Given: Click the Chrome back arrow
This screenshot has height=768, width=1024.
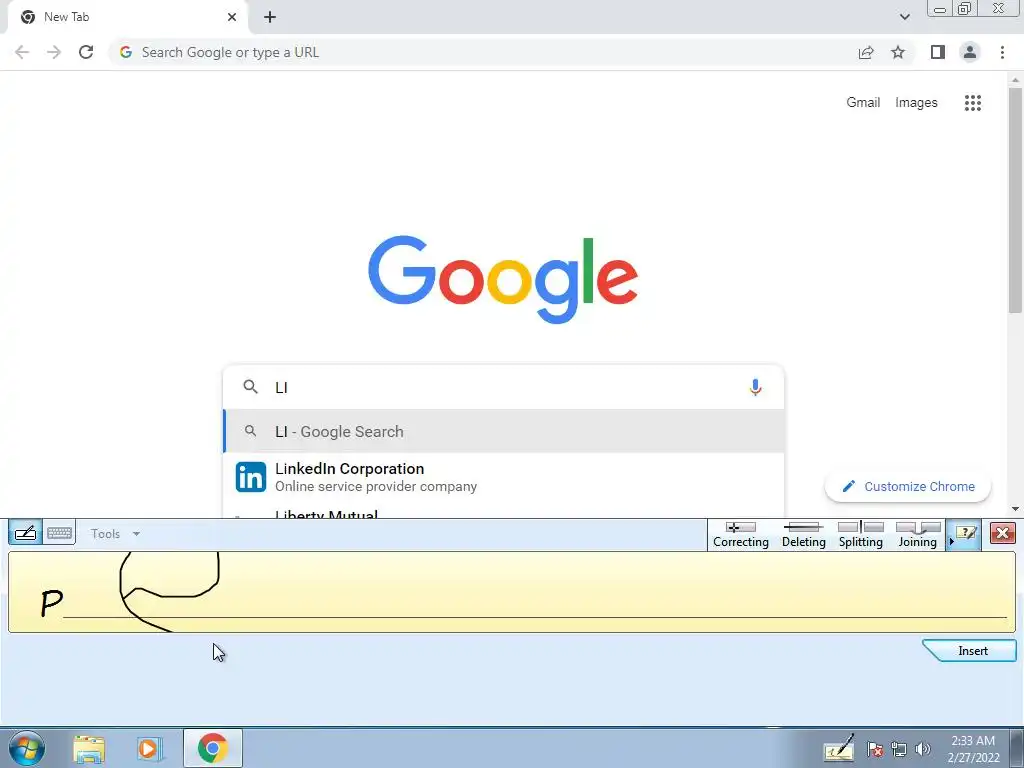Looking at the screenshot, I should pyautogui.click(x=22, y=52).
